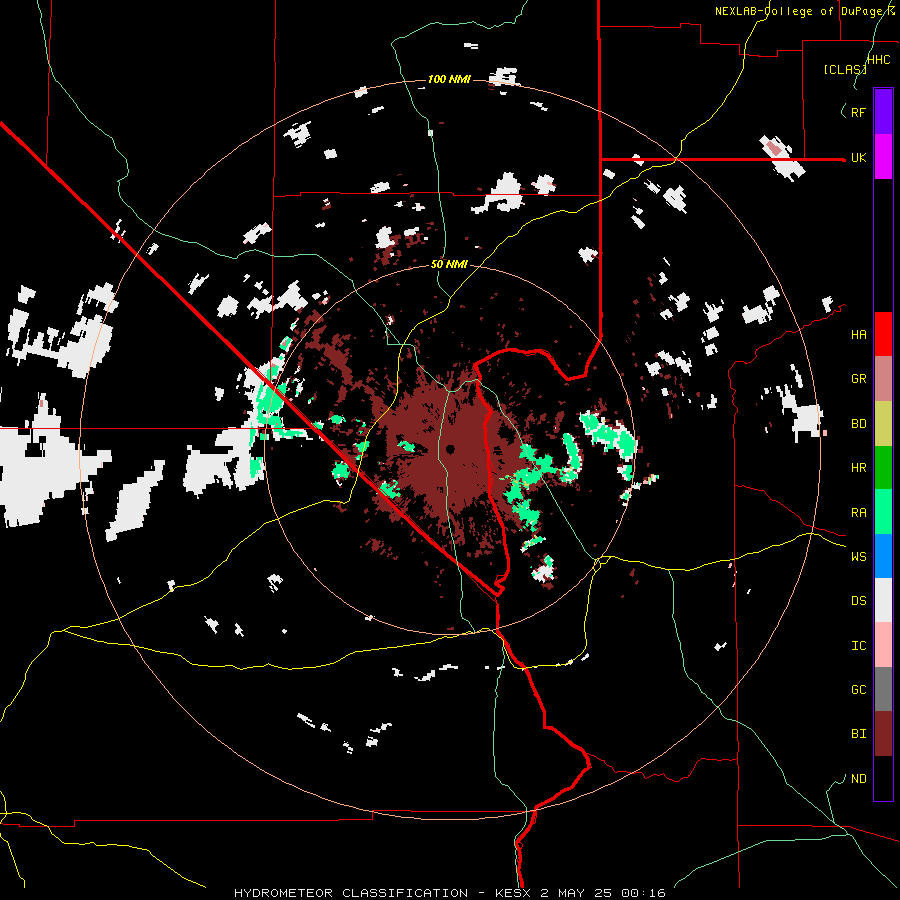This screenshot has height=900, width=900.
Task: Click the GR legend label
Action: click(x=858, y=379)
